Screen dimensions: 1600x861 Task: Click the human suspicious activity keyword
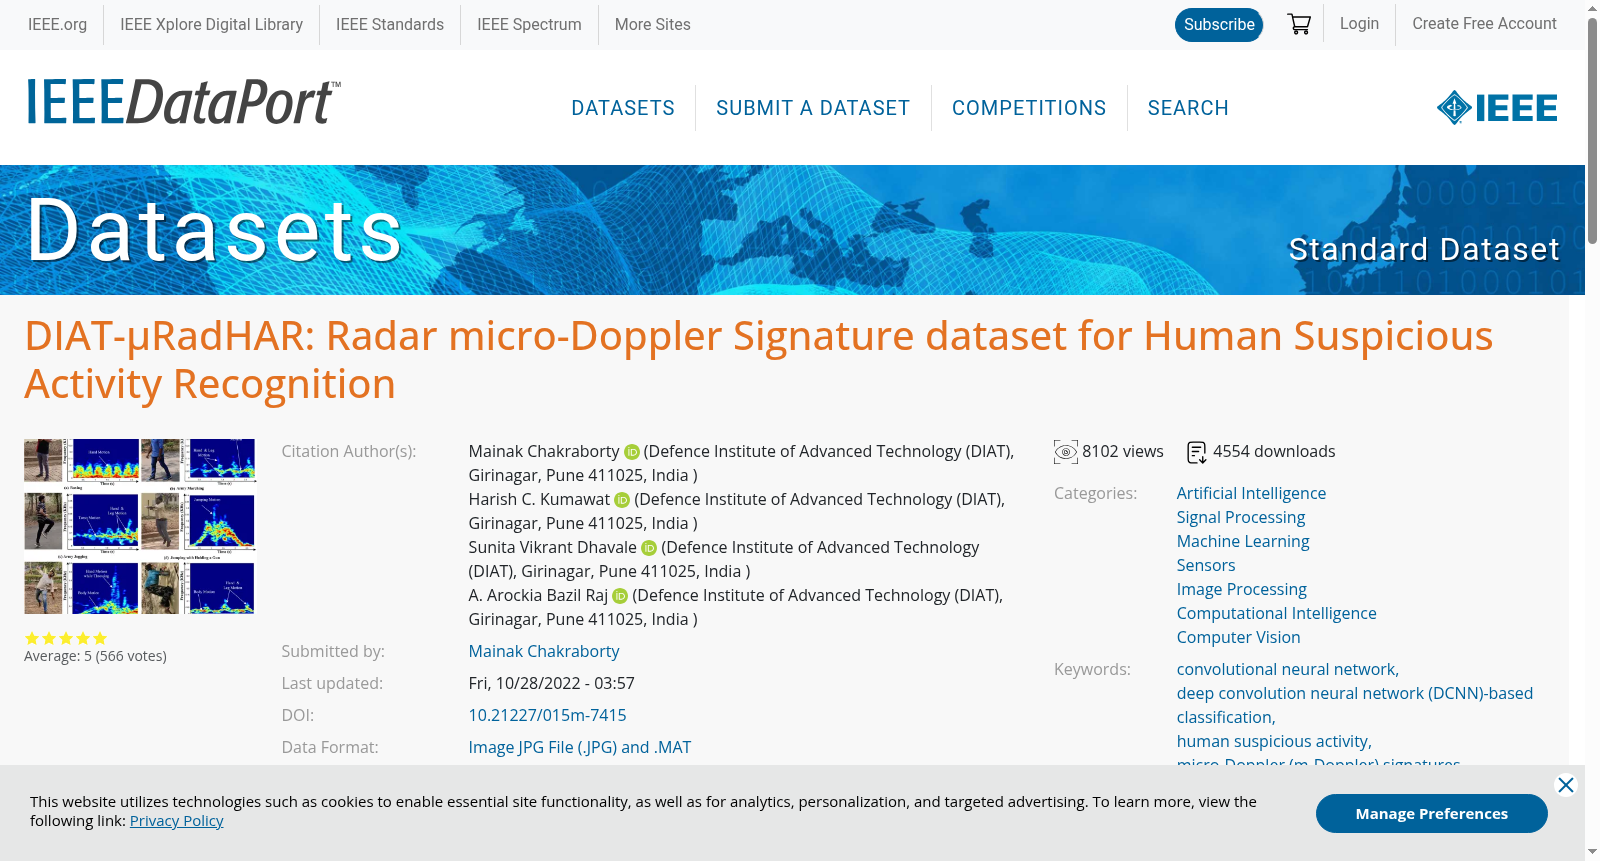click(x=1274, y=742)
